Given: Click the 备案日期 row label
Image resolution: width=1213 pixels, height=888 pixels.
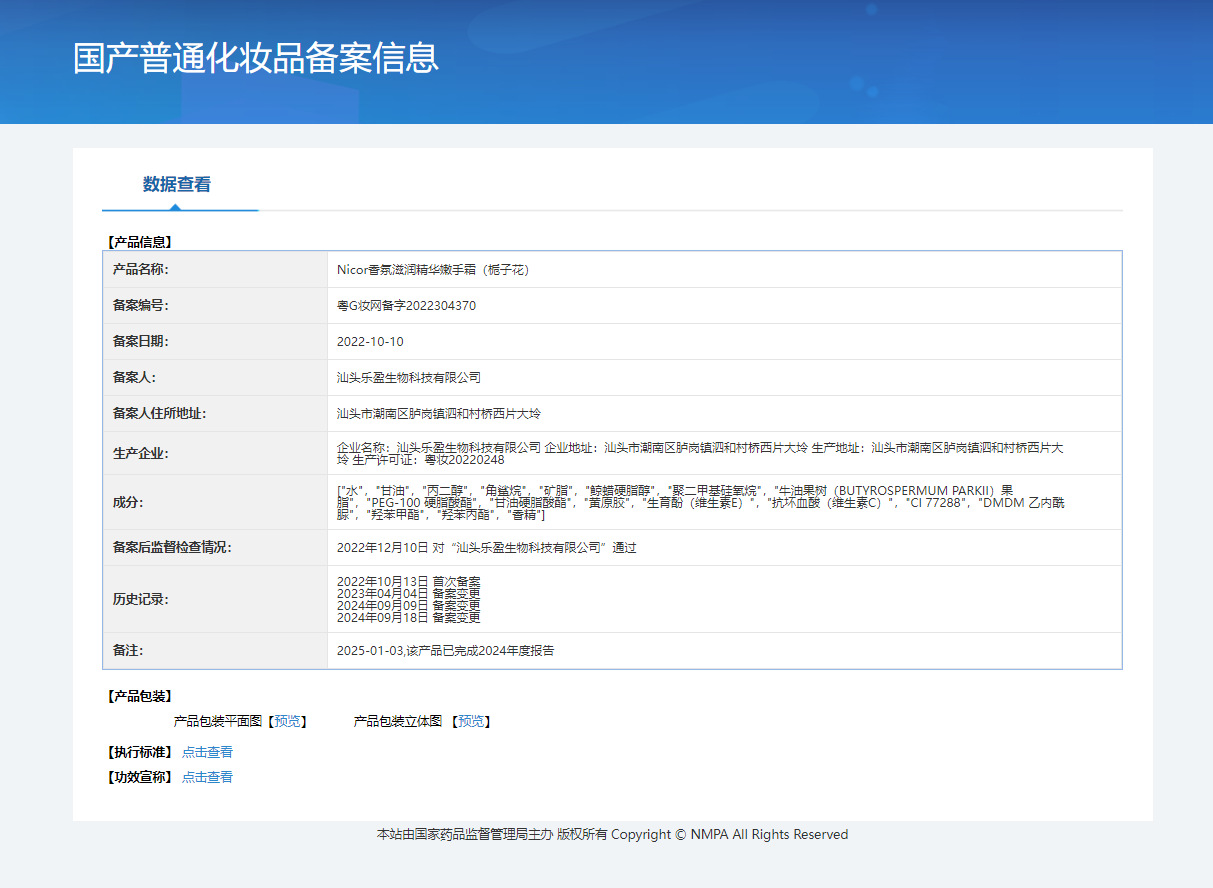Looking at the screenshot, I should (x=141, y=342).
